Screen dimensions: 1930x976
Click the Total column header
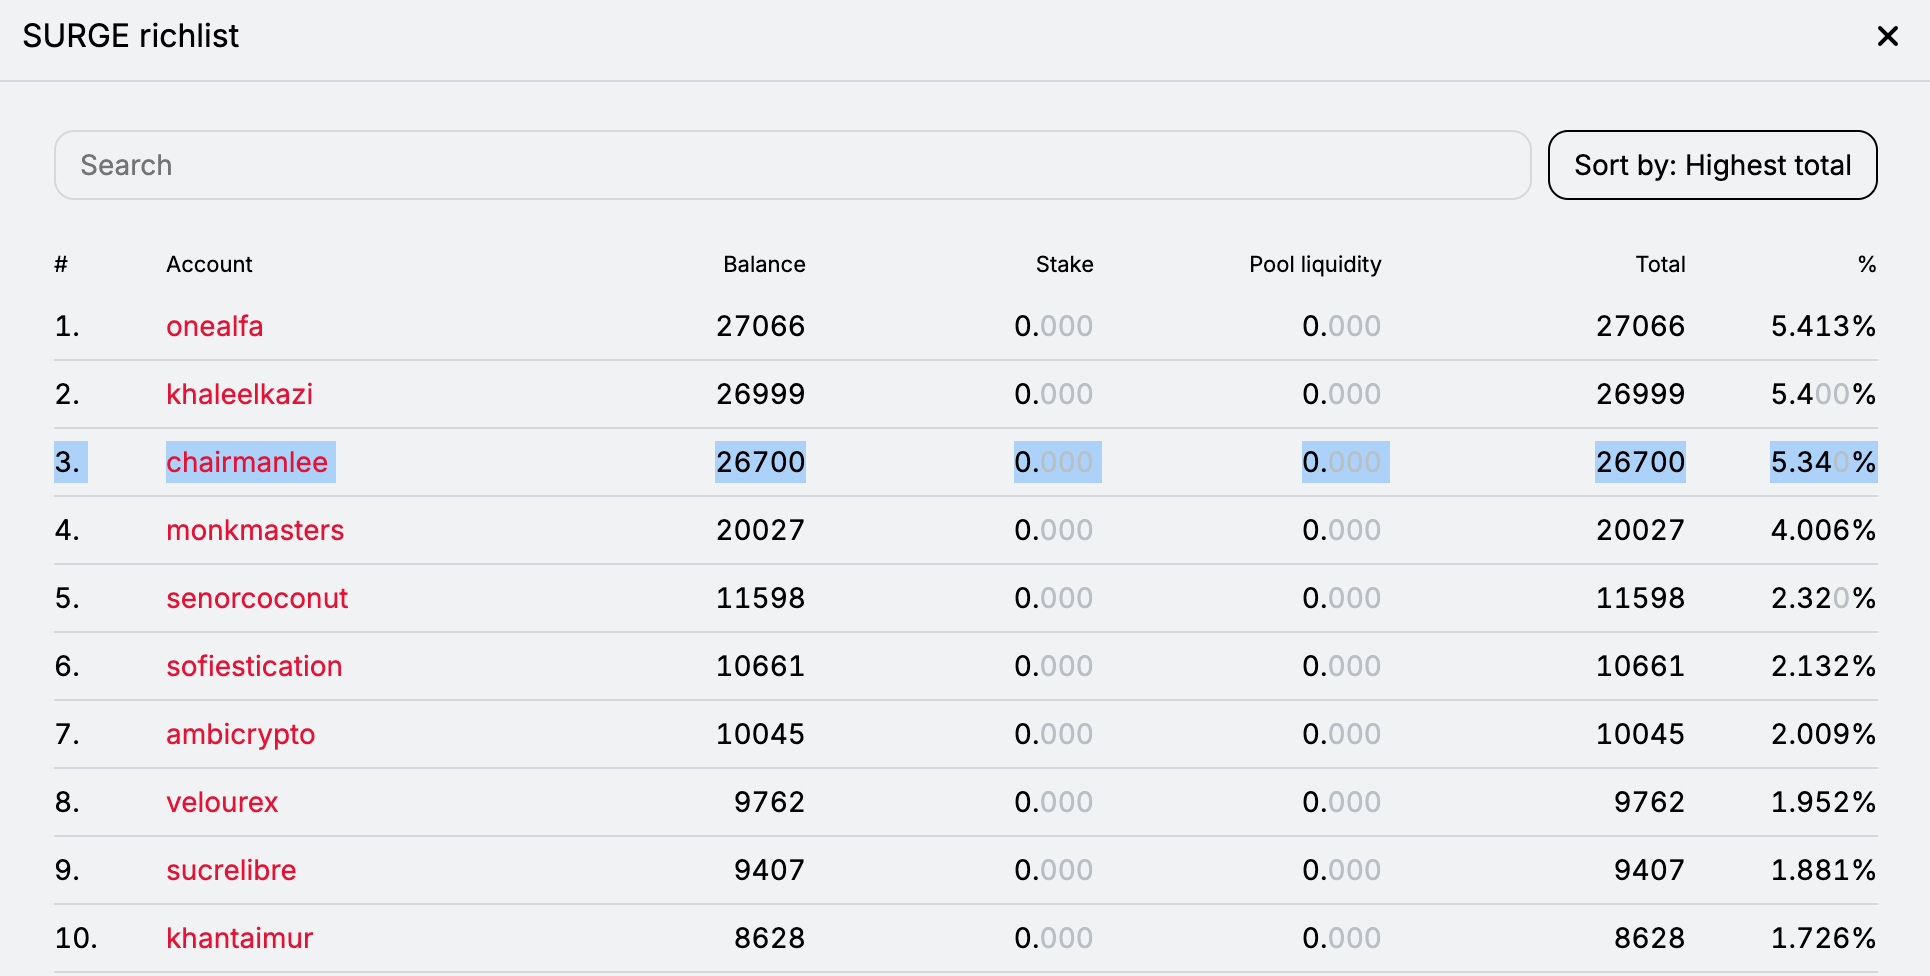(1660, 264)
